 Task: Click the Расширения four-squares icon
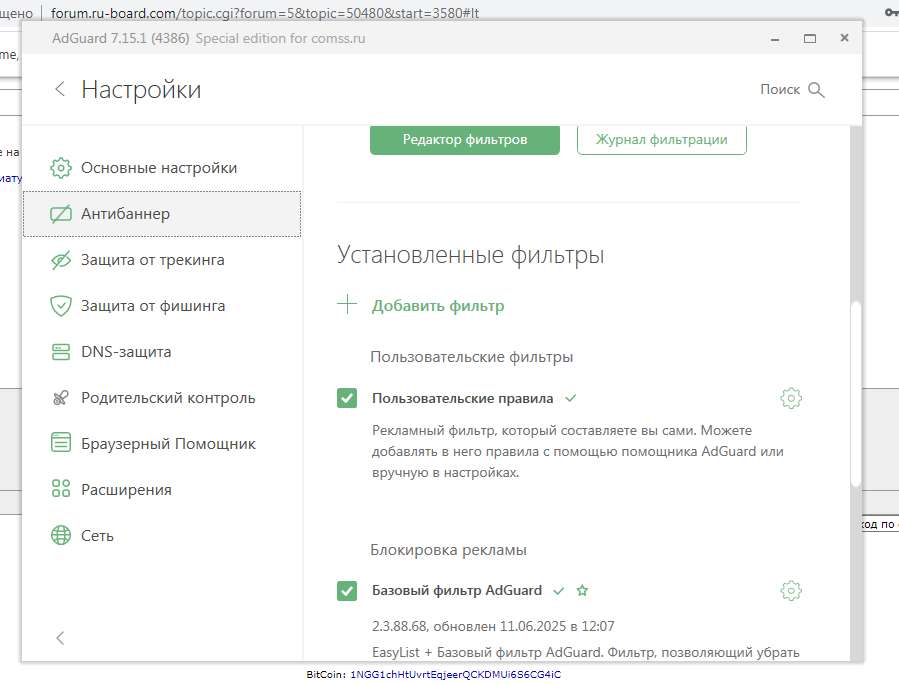pos(61,489)
